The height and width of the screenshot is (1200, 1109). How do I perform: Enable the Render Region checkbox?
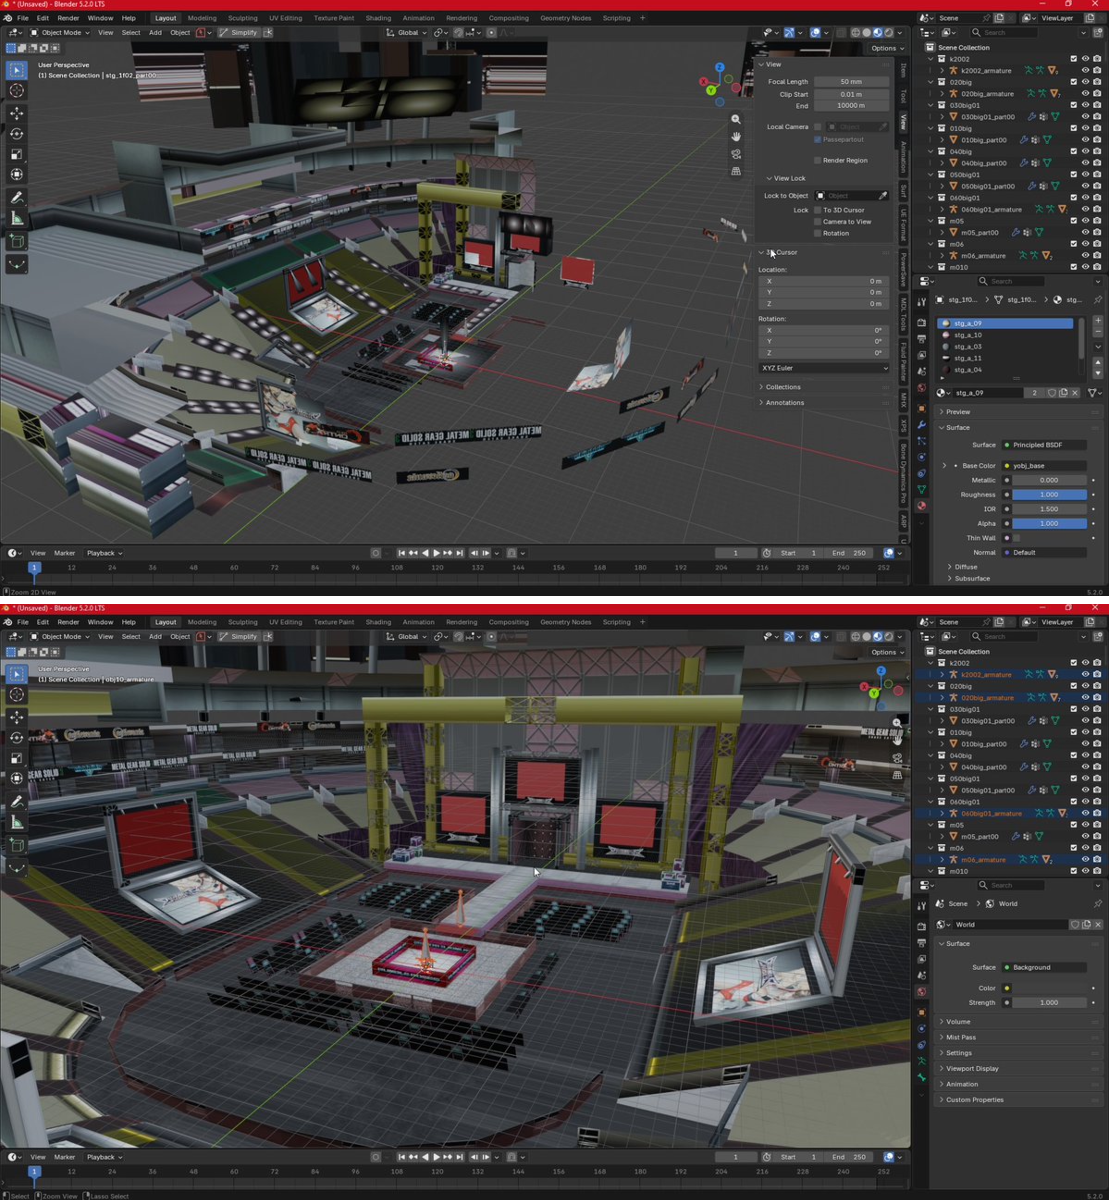click(818, 160)
